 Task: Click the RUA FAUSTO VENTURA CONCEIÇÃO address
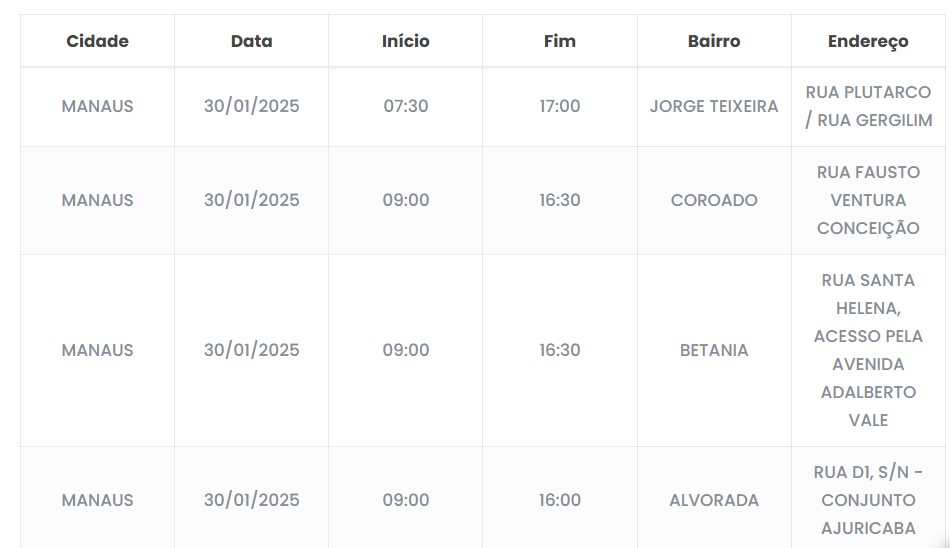point(868,200)
